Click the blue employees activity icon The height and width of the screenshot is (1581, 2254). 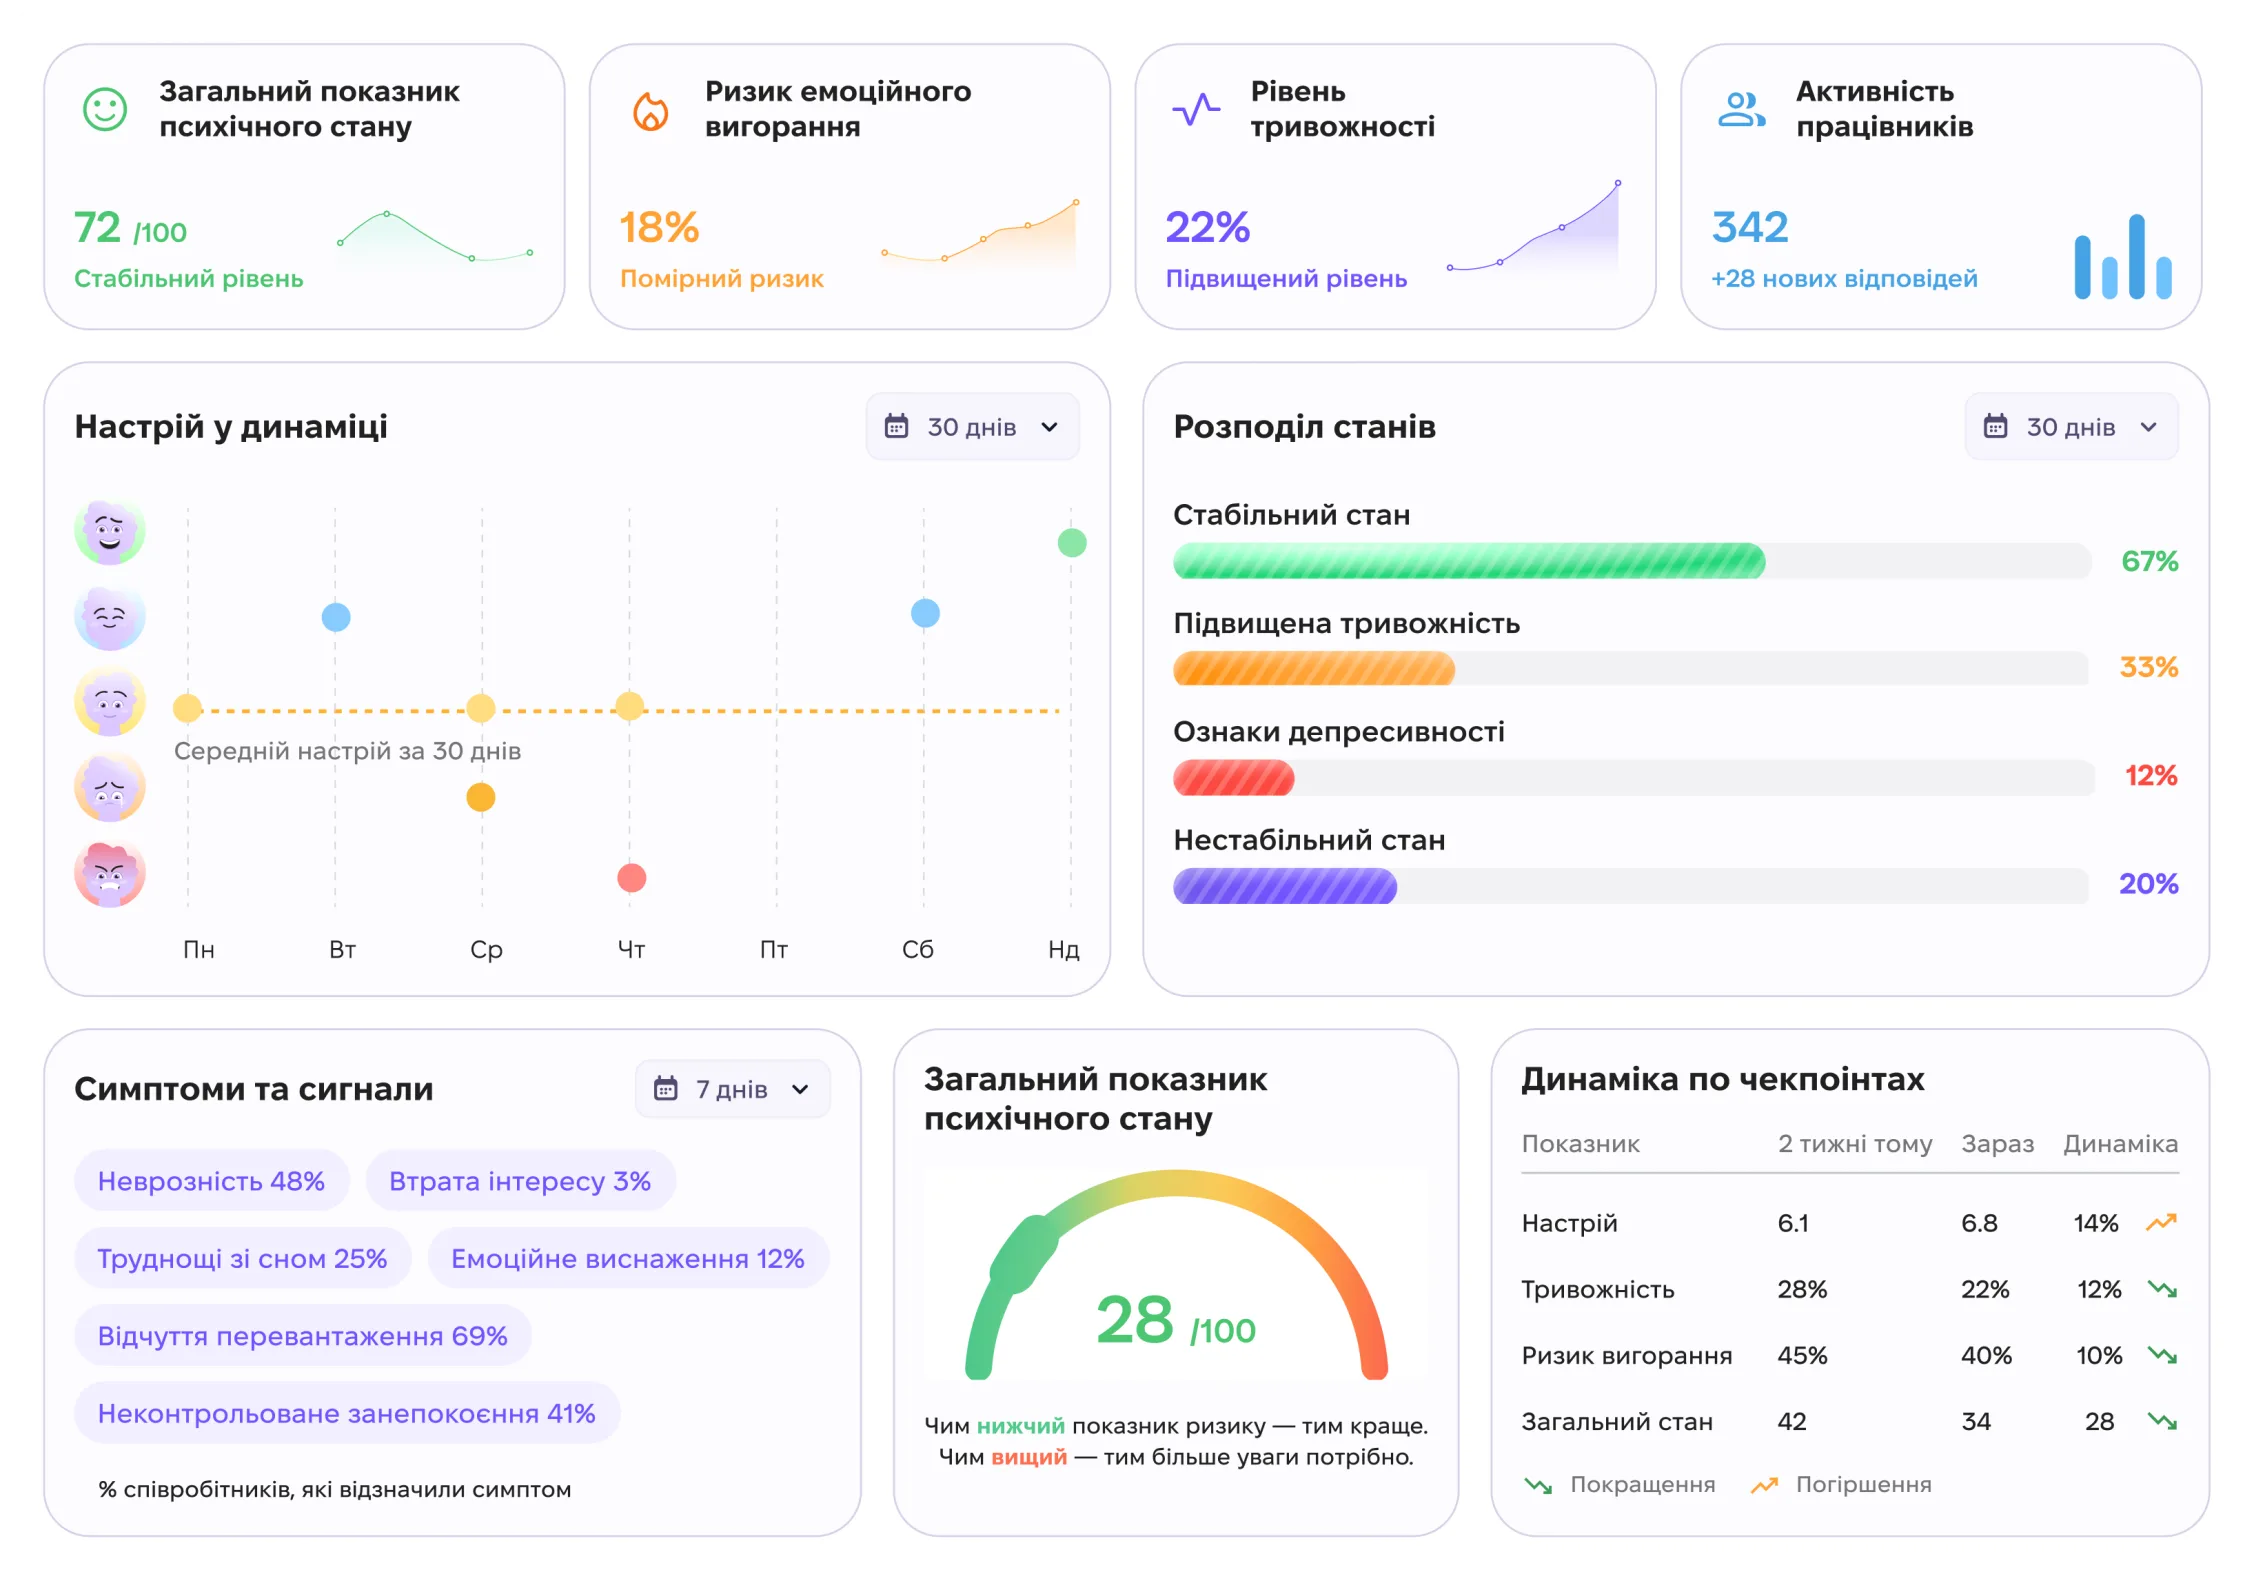click(1741, 109)
